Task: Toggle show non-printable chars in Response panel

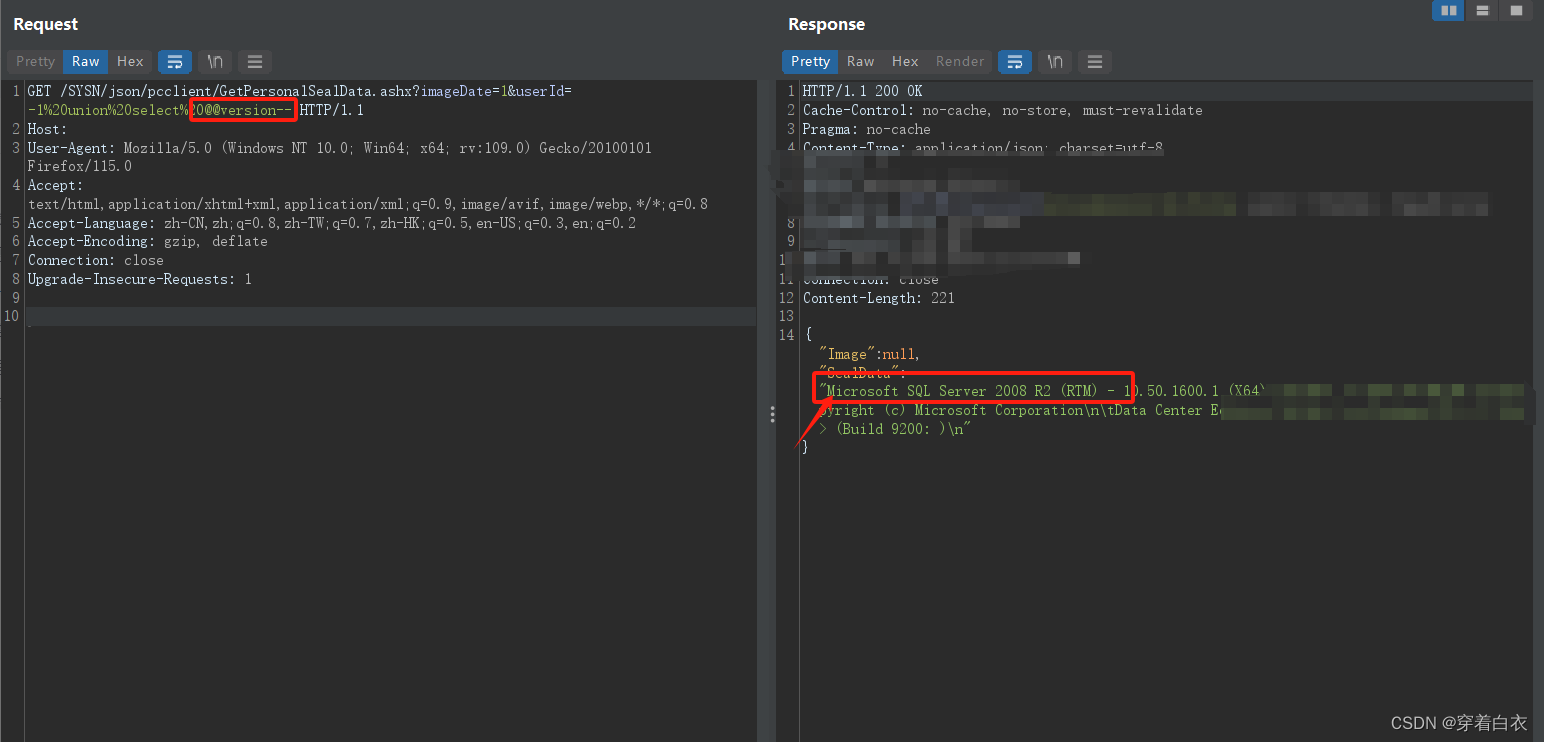Action: click(1055, 61)
